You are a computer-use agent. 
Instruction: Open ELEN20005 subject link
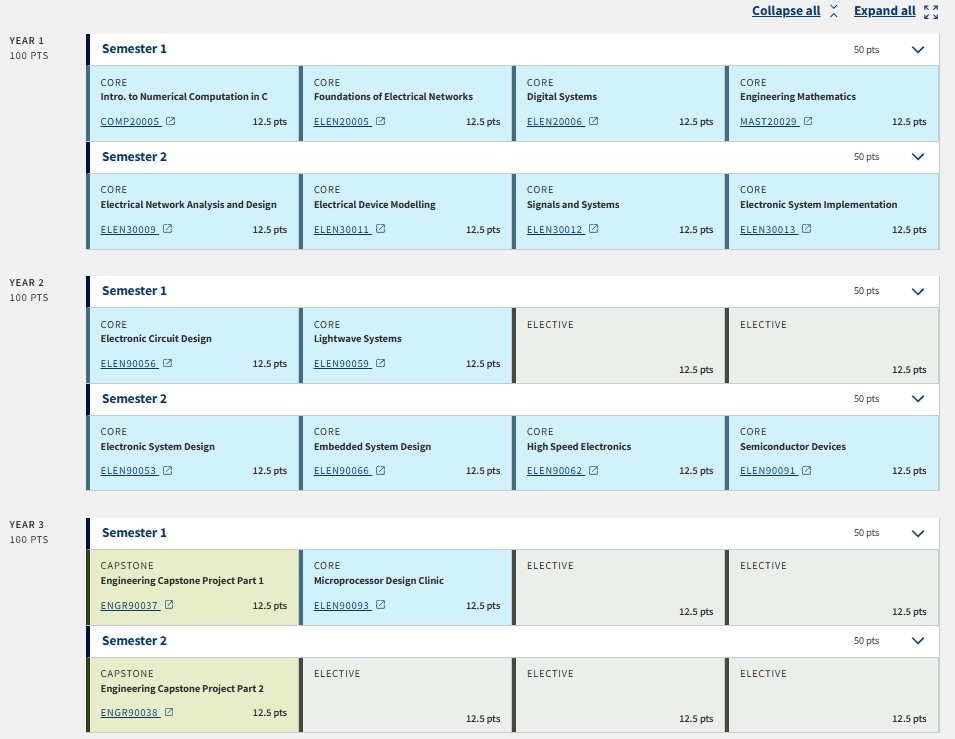pyautogui.click(x=342, y=122)
